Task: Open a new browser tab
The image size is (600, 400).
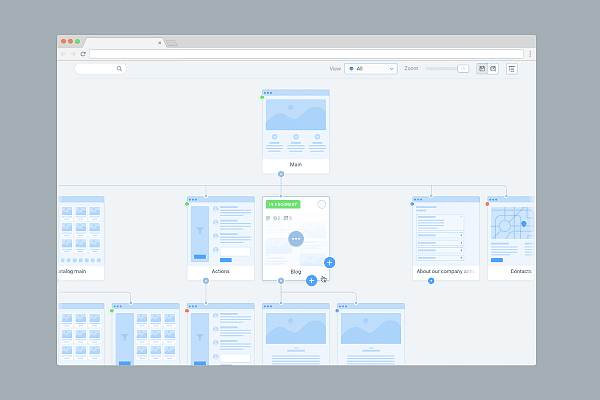Action: (171, 43)
